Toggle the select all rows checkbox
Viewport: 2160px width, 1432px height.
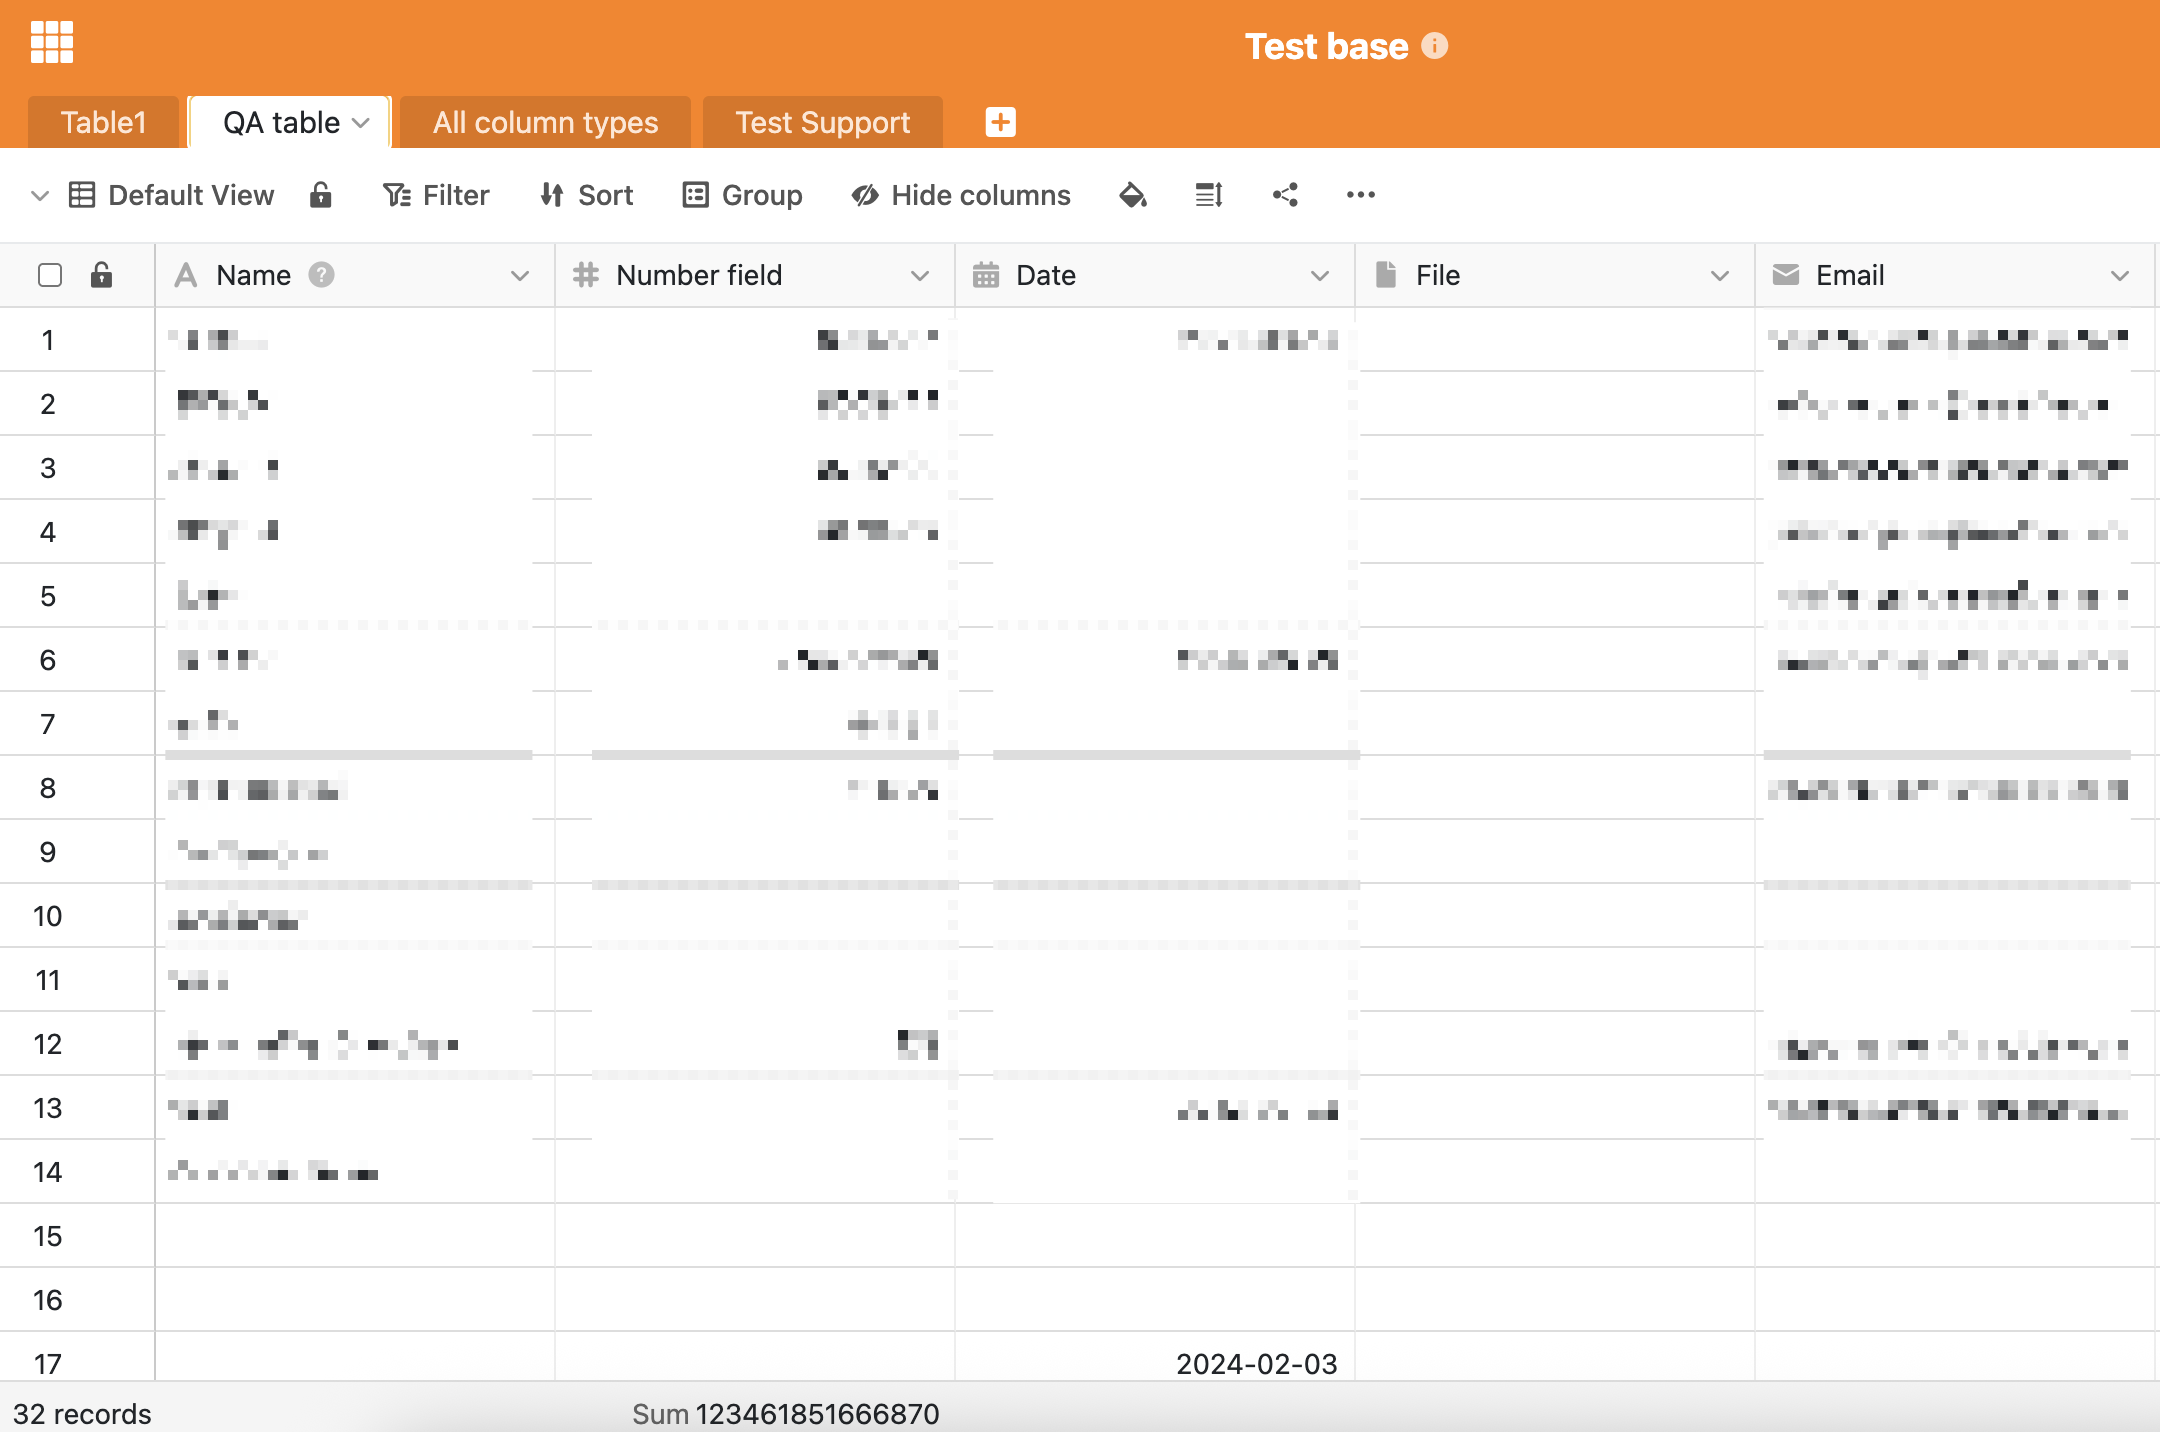click(x=50, y=275)
